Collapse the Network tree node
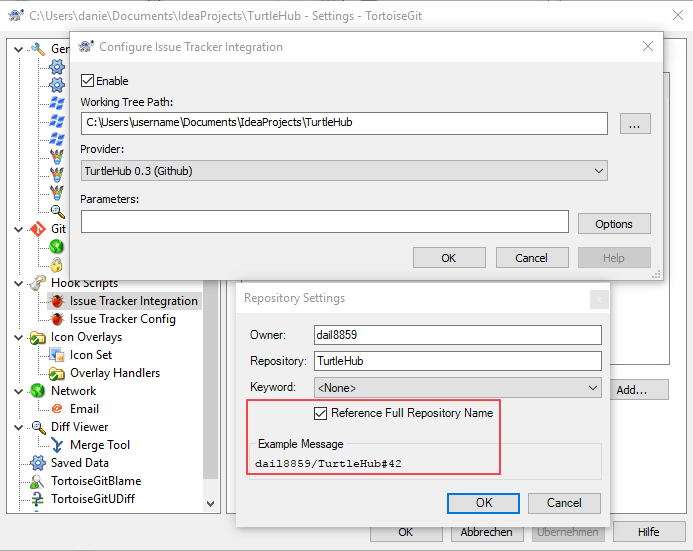The image size is (693, 551). click(18, 391)
